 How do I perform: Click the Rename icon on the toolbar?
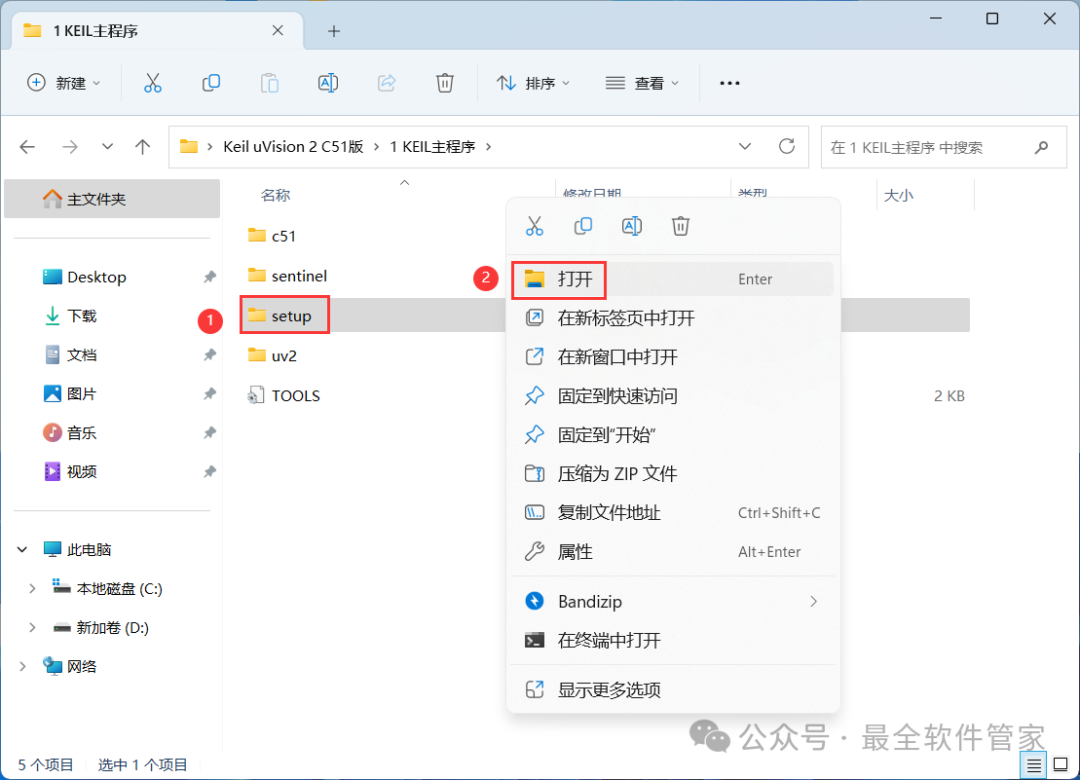[328, 83]
